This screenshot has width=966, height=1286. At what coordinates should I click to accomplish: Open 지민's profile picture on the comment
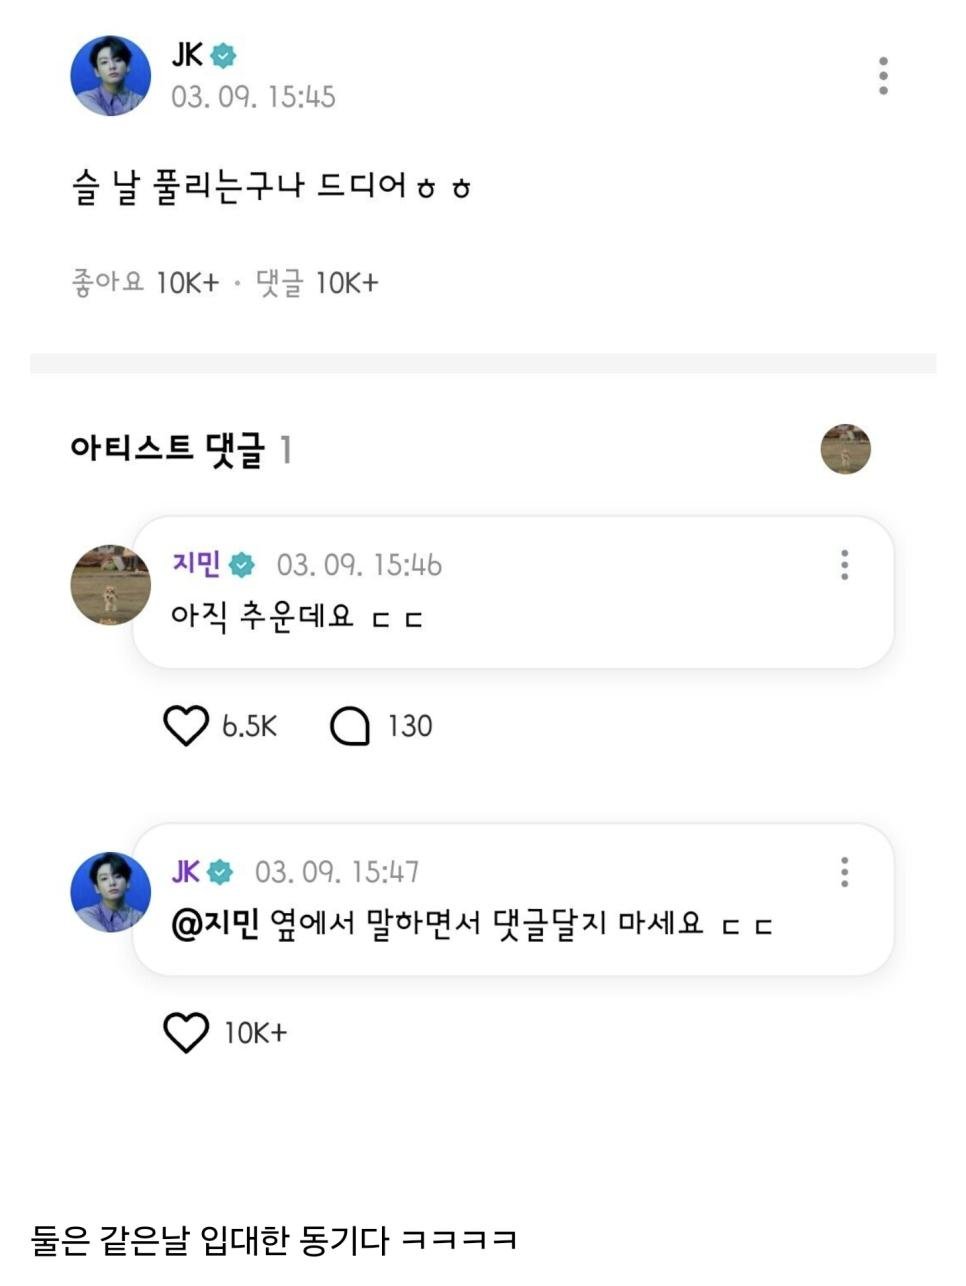point(110,586)
